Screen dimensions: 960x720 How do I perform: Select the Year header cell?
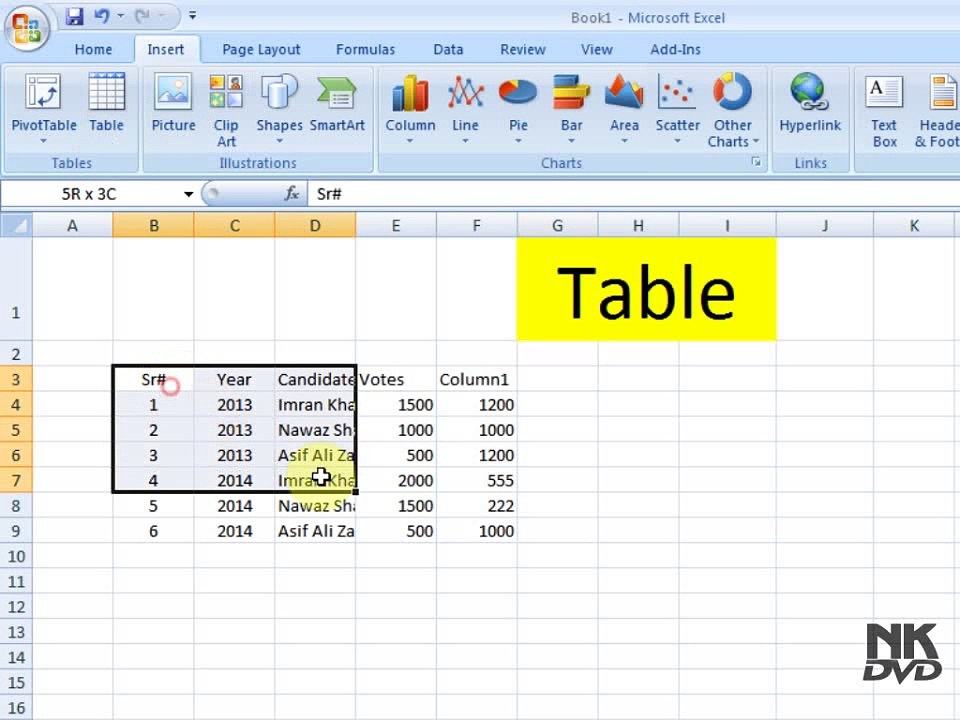coord(234,380)
